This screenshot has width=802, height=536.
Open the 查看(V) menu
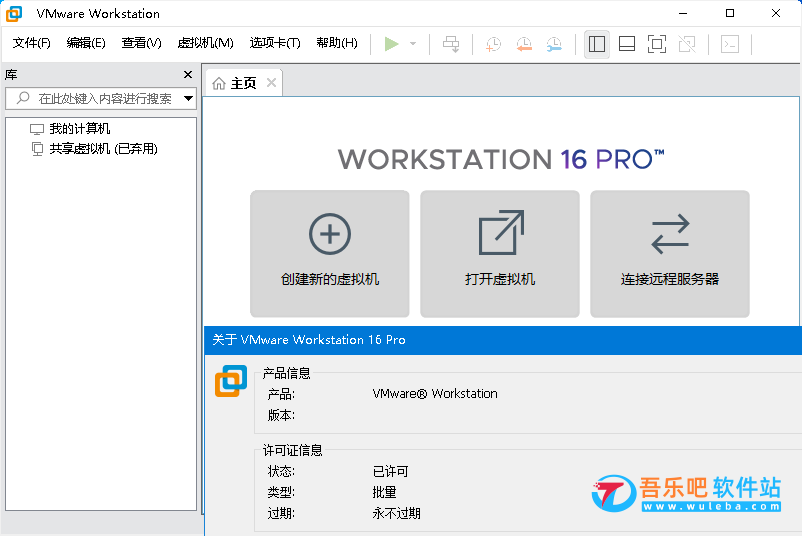pos(141,43)
